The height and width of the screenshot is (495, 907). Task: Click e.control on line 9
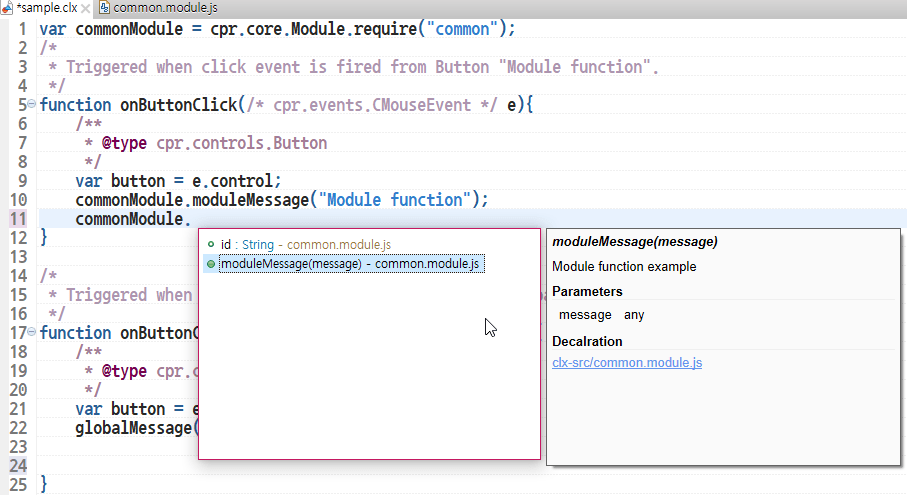[233, 181]
